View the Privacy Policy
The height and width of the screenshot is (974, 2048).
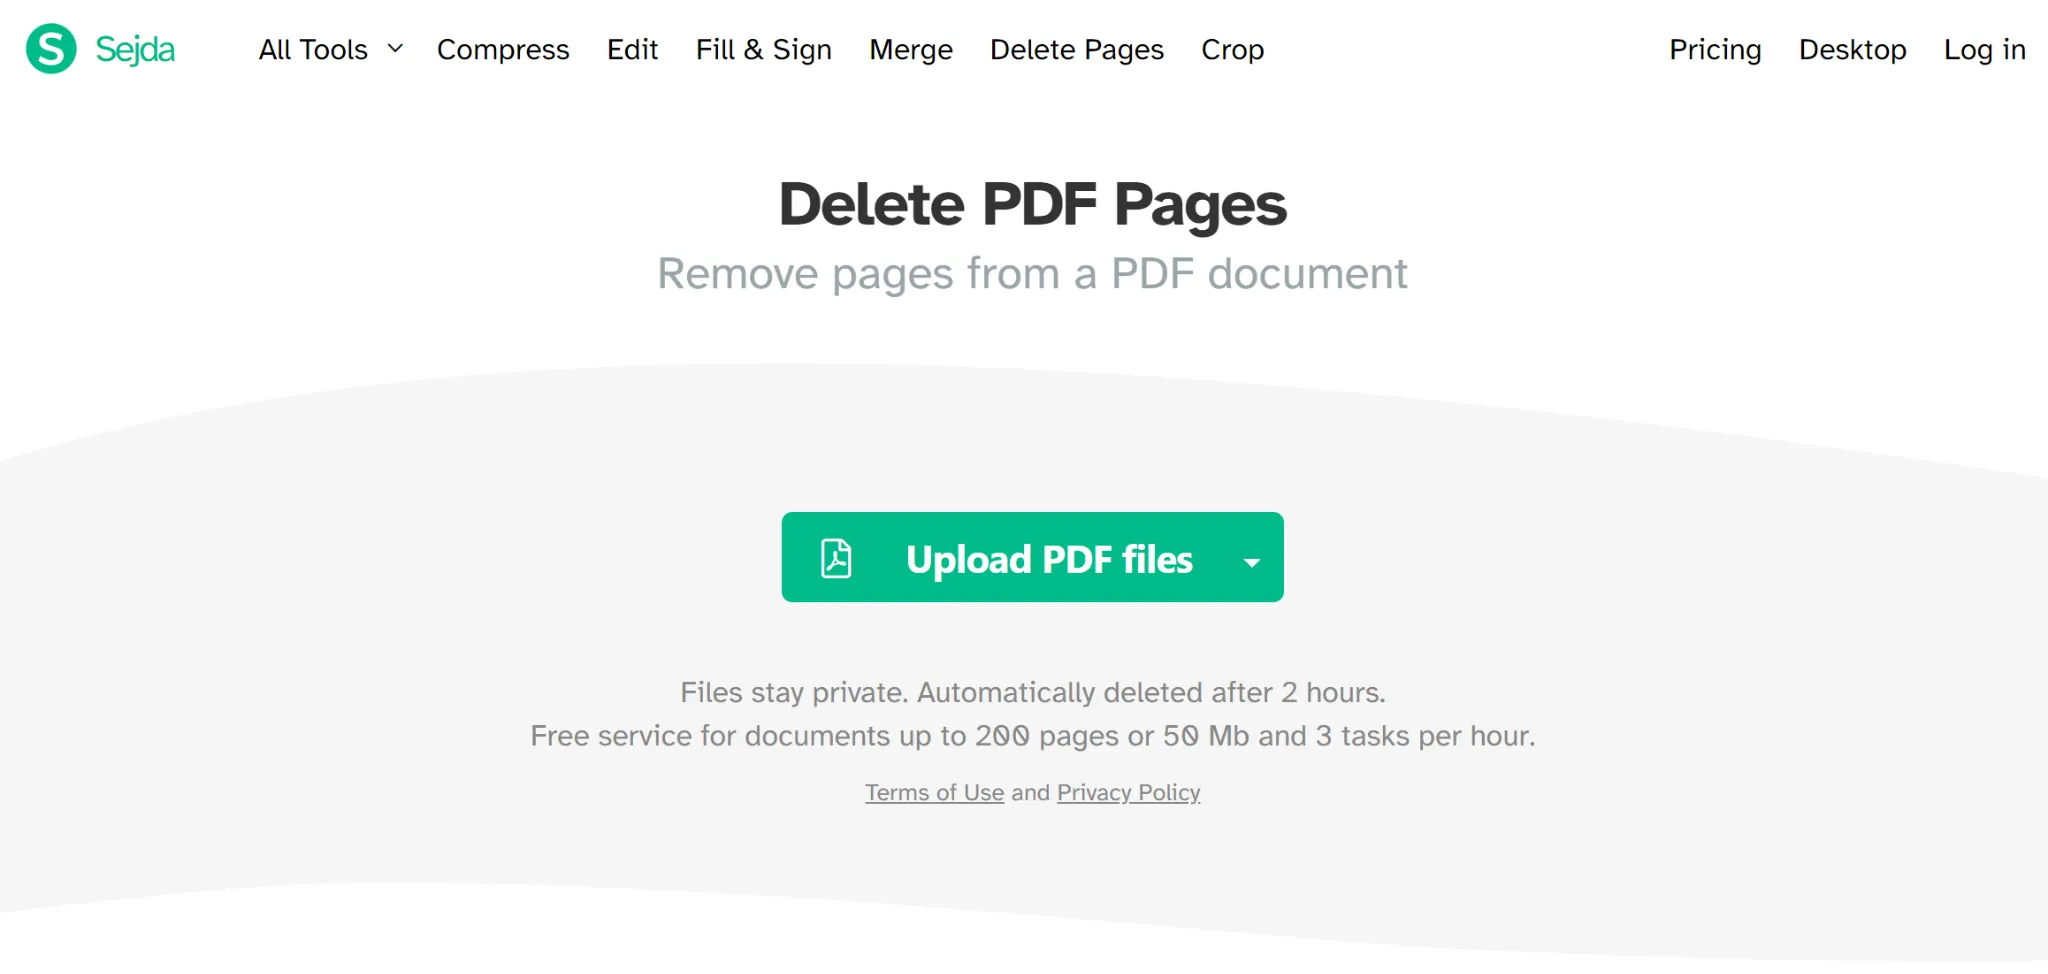point(1128,792)
